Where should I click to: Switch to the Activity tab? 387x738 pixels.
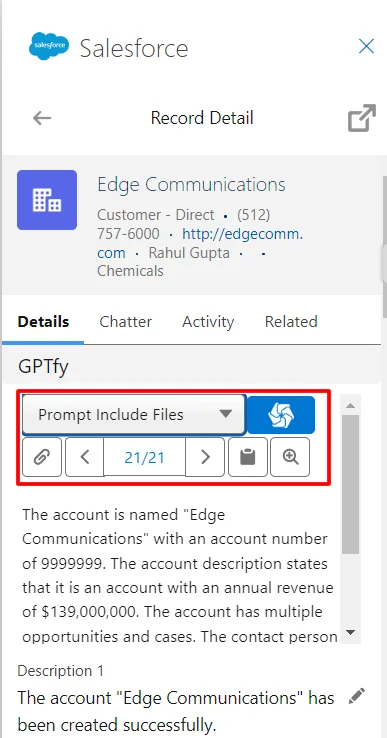pyautogui.click(x=208, y=321)
